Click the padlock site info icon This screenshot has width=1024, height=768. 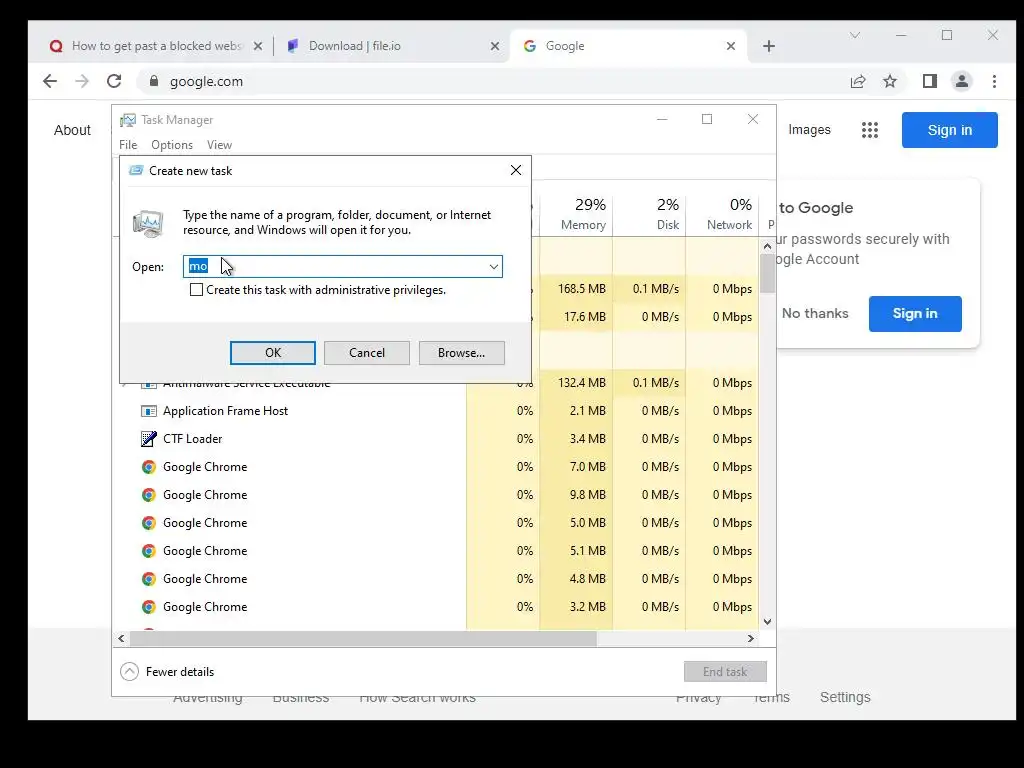tap(154, 81)
